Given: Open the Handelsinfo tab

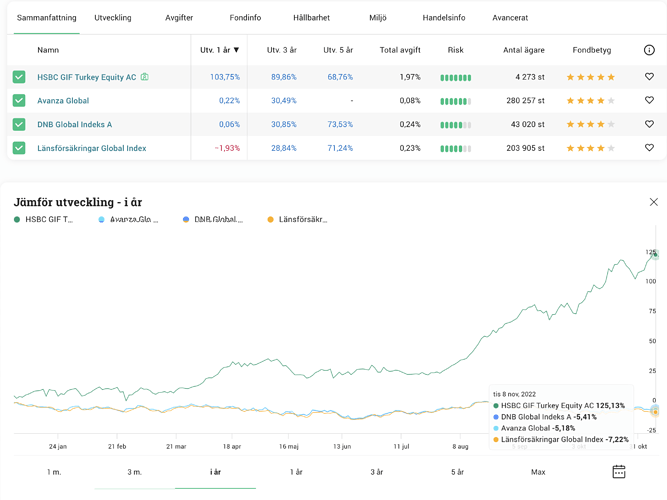Looking at the screenshot, I should click(x=444, y=17).
